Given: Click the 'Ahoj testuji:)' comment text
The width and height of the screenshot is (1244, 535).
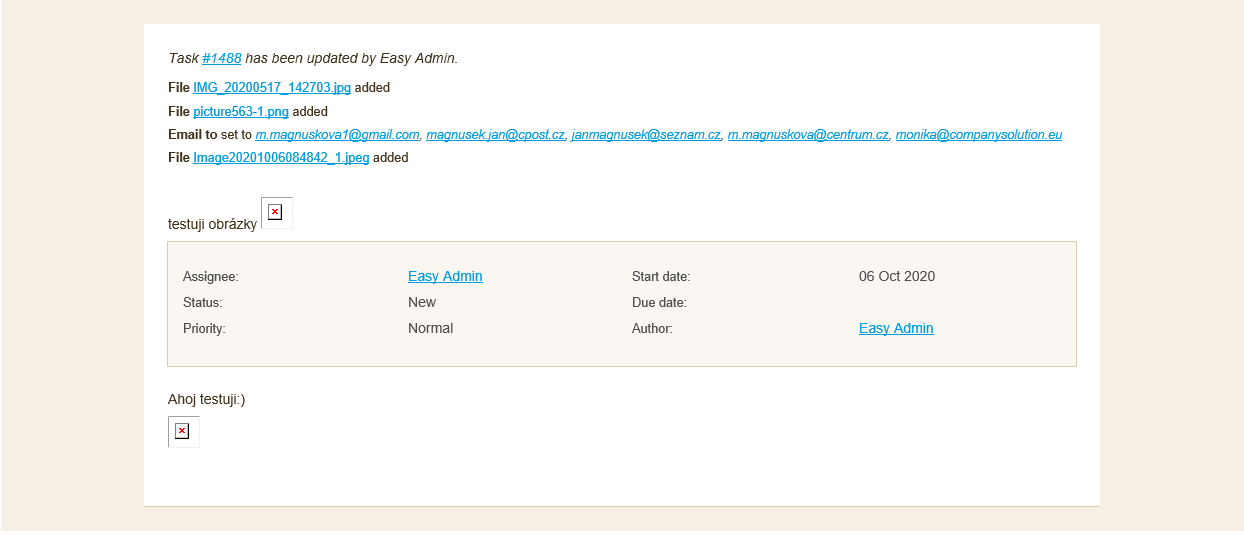Looking at the screenshot, I should pyautogui.click(x=207, y=400).
